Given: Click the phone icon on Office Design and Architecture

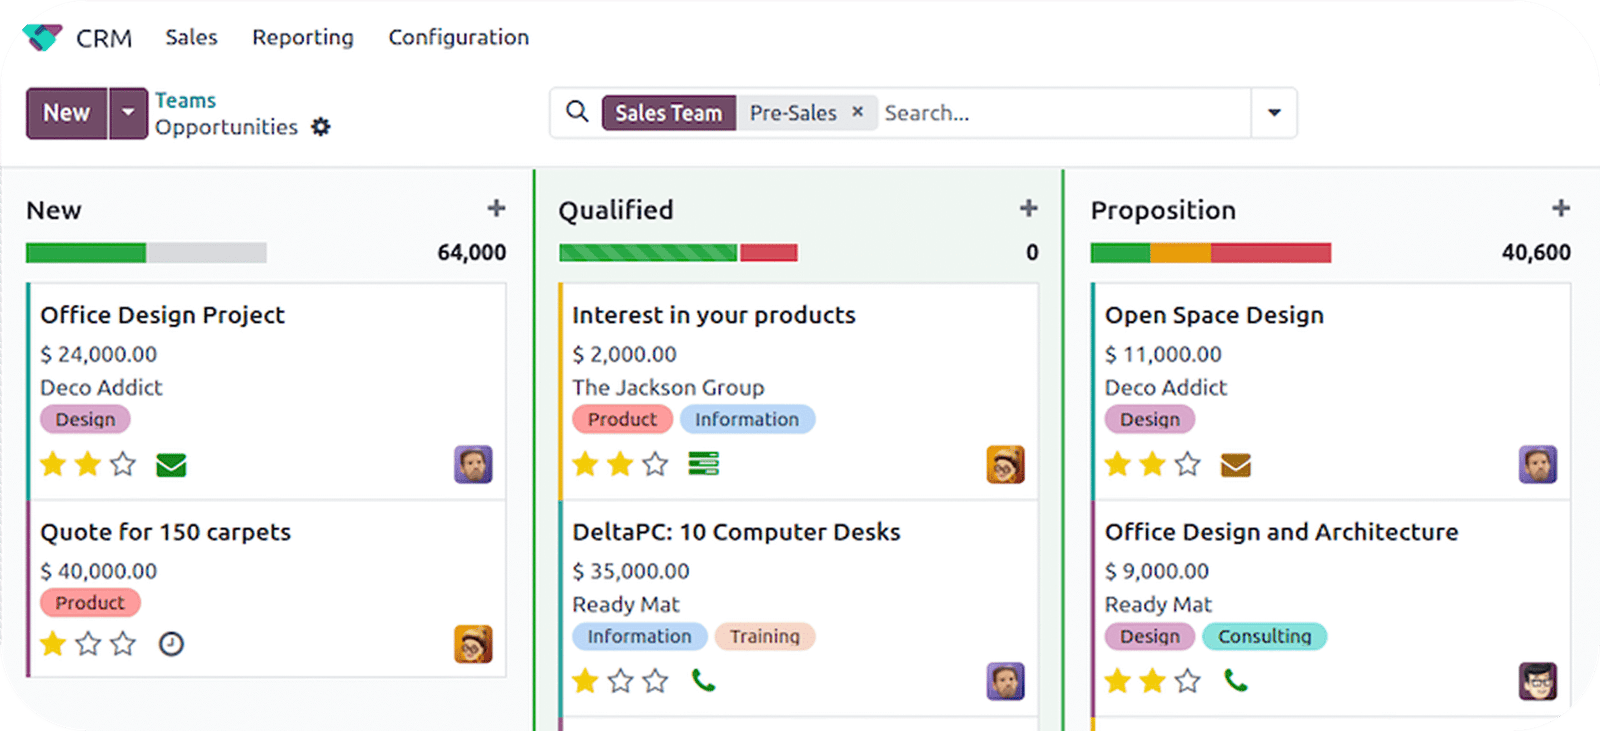Looking at the screenshot, I should pos(1235,681).
